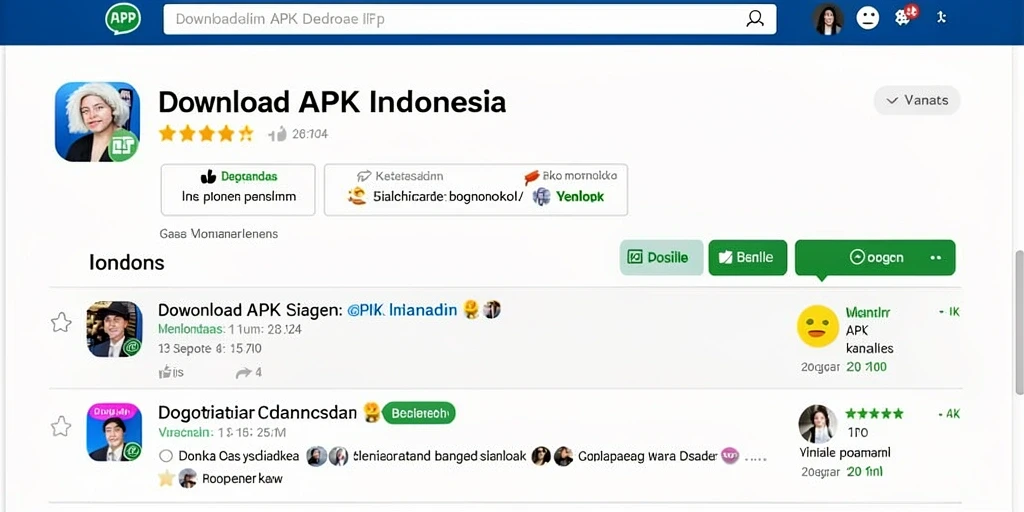Click the Viniale poamarnl text

click(845, 452)
